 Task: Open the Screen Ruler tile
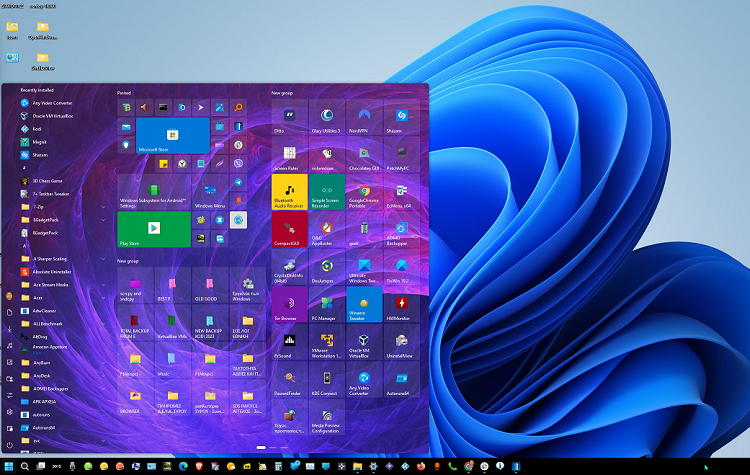click(x=289, y=155)
